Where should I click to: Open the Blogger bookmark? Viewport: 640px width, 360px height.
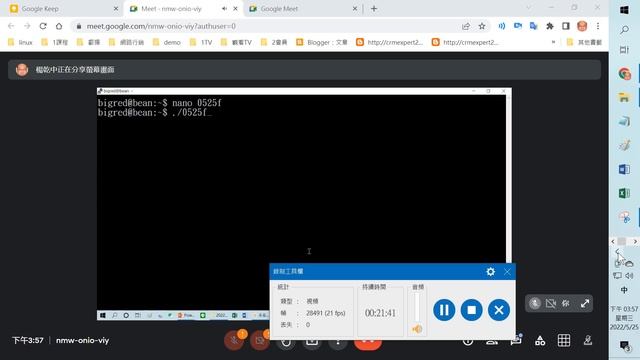point(322,42)
